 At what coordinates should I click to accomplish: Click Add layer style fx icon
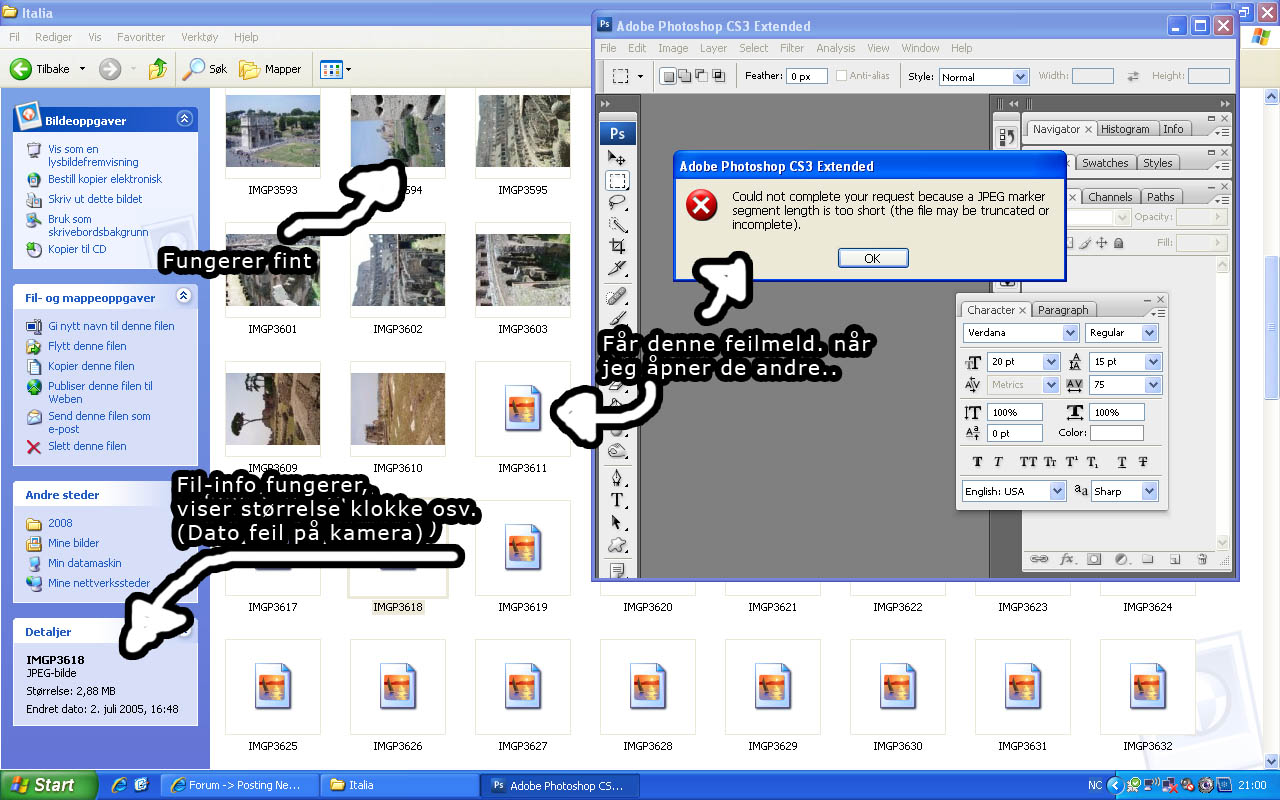click(x=1067, y=560)
